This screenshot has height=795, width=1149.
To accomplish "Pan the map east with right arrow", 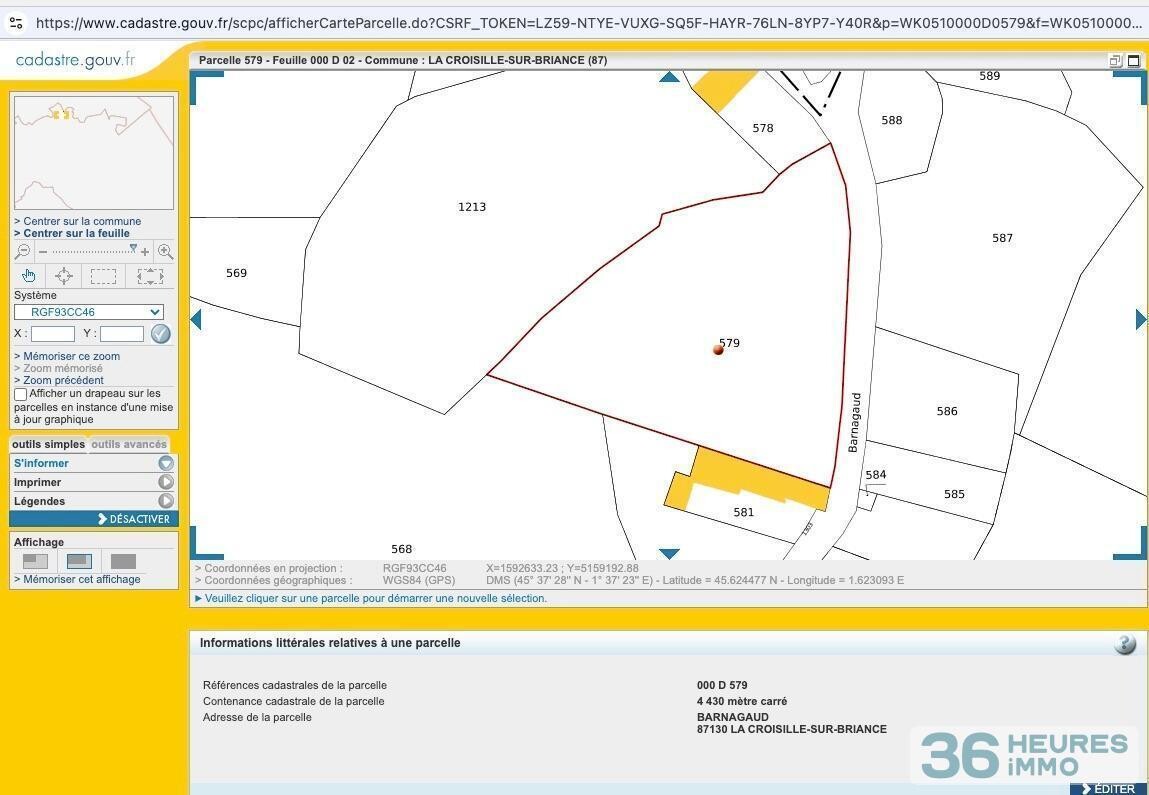I will 1140,319.
